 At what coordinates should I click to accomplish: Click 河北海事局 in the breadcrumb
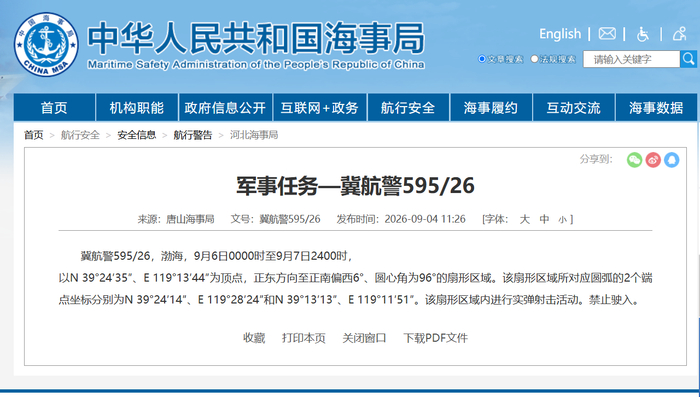click(254, 135)
